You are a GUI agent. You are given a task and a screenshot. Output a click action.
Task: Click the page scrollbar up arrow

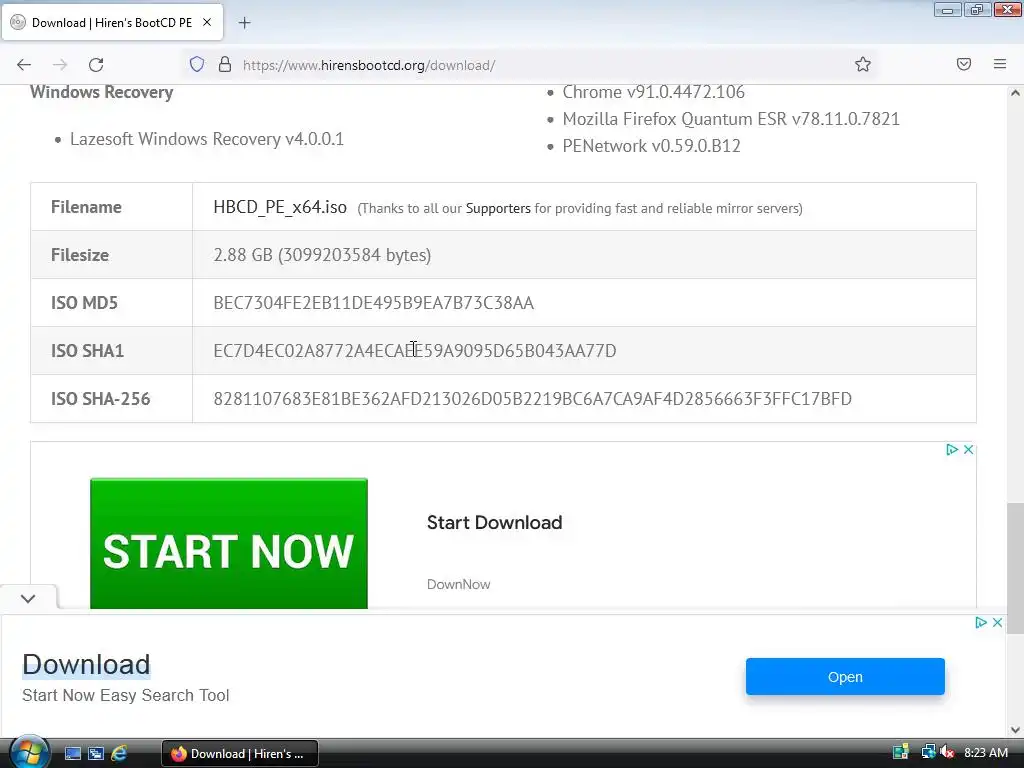pyautogui.click(x=1015, y=93)
